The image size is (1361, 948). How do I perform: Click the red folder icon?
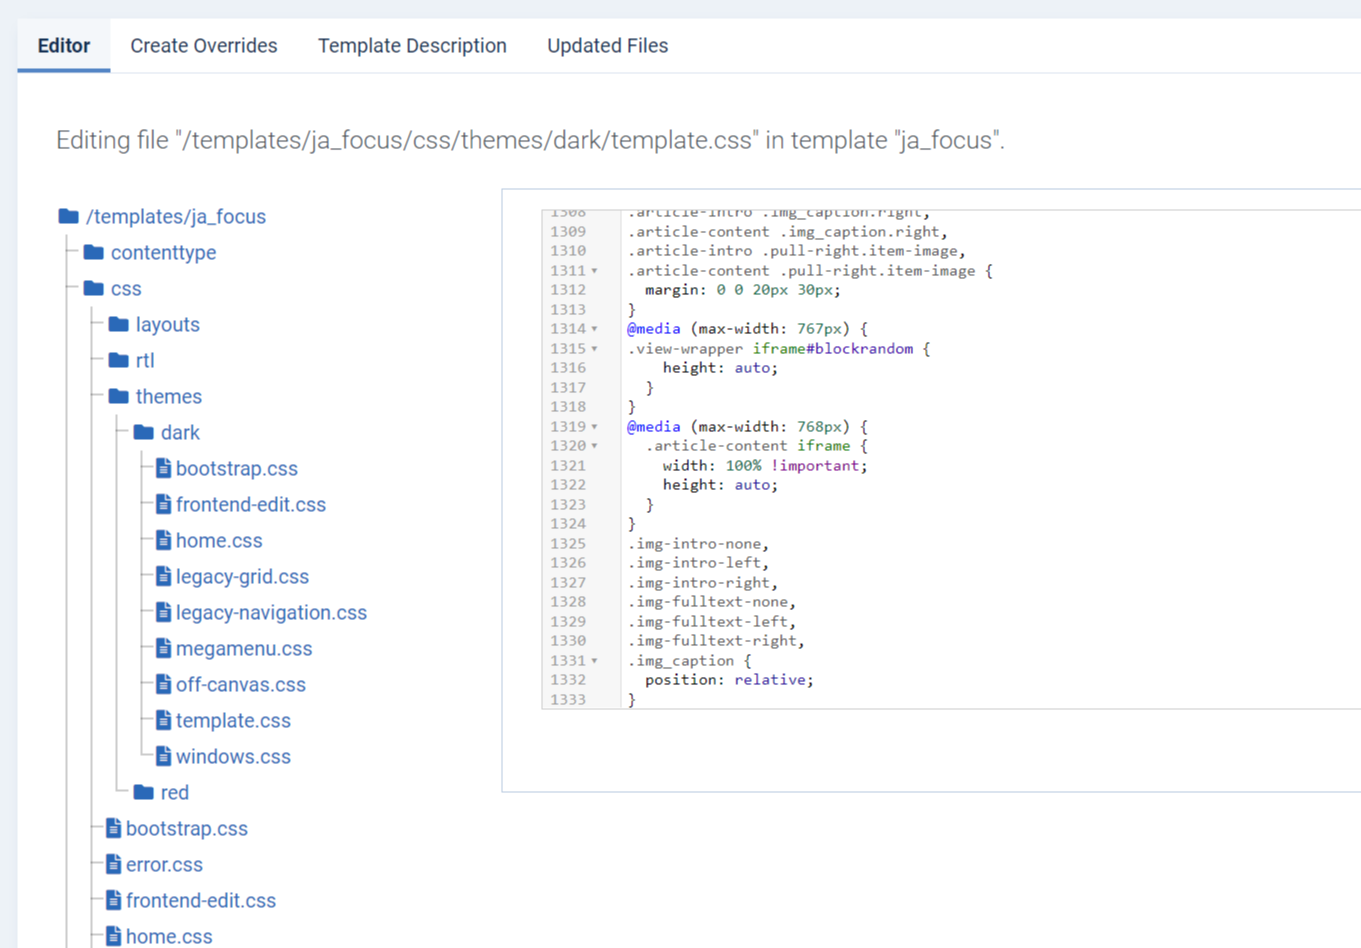[144, 792]
